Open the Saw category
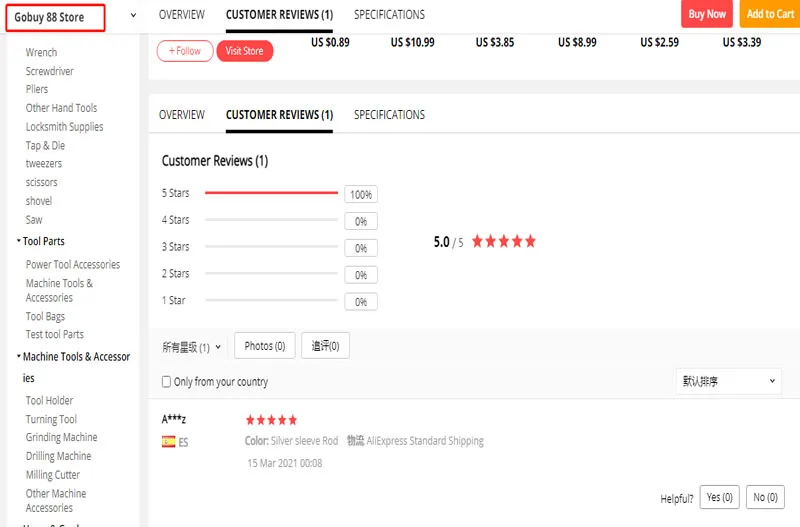 point(34,220)
